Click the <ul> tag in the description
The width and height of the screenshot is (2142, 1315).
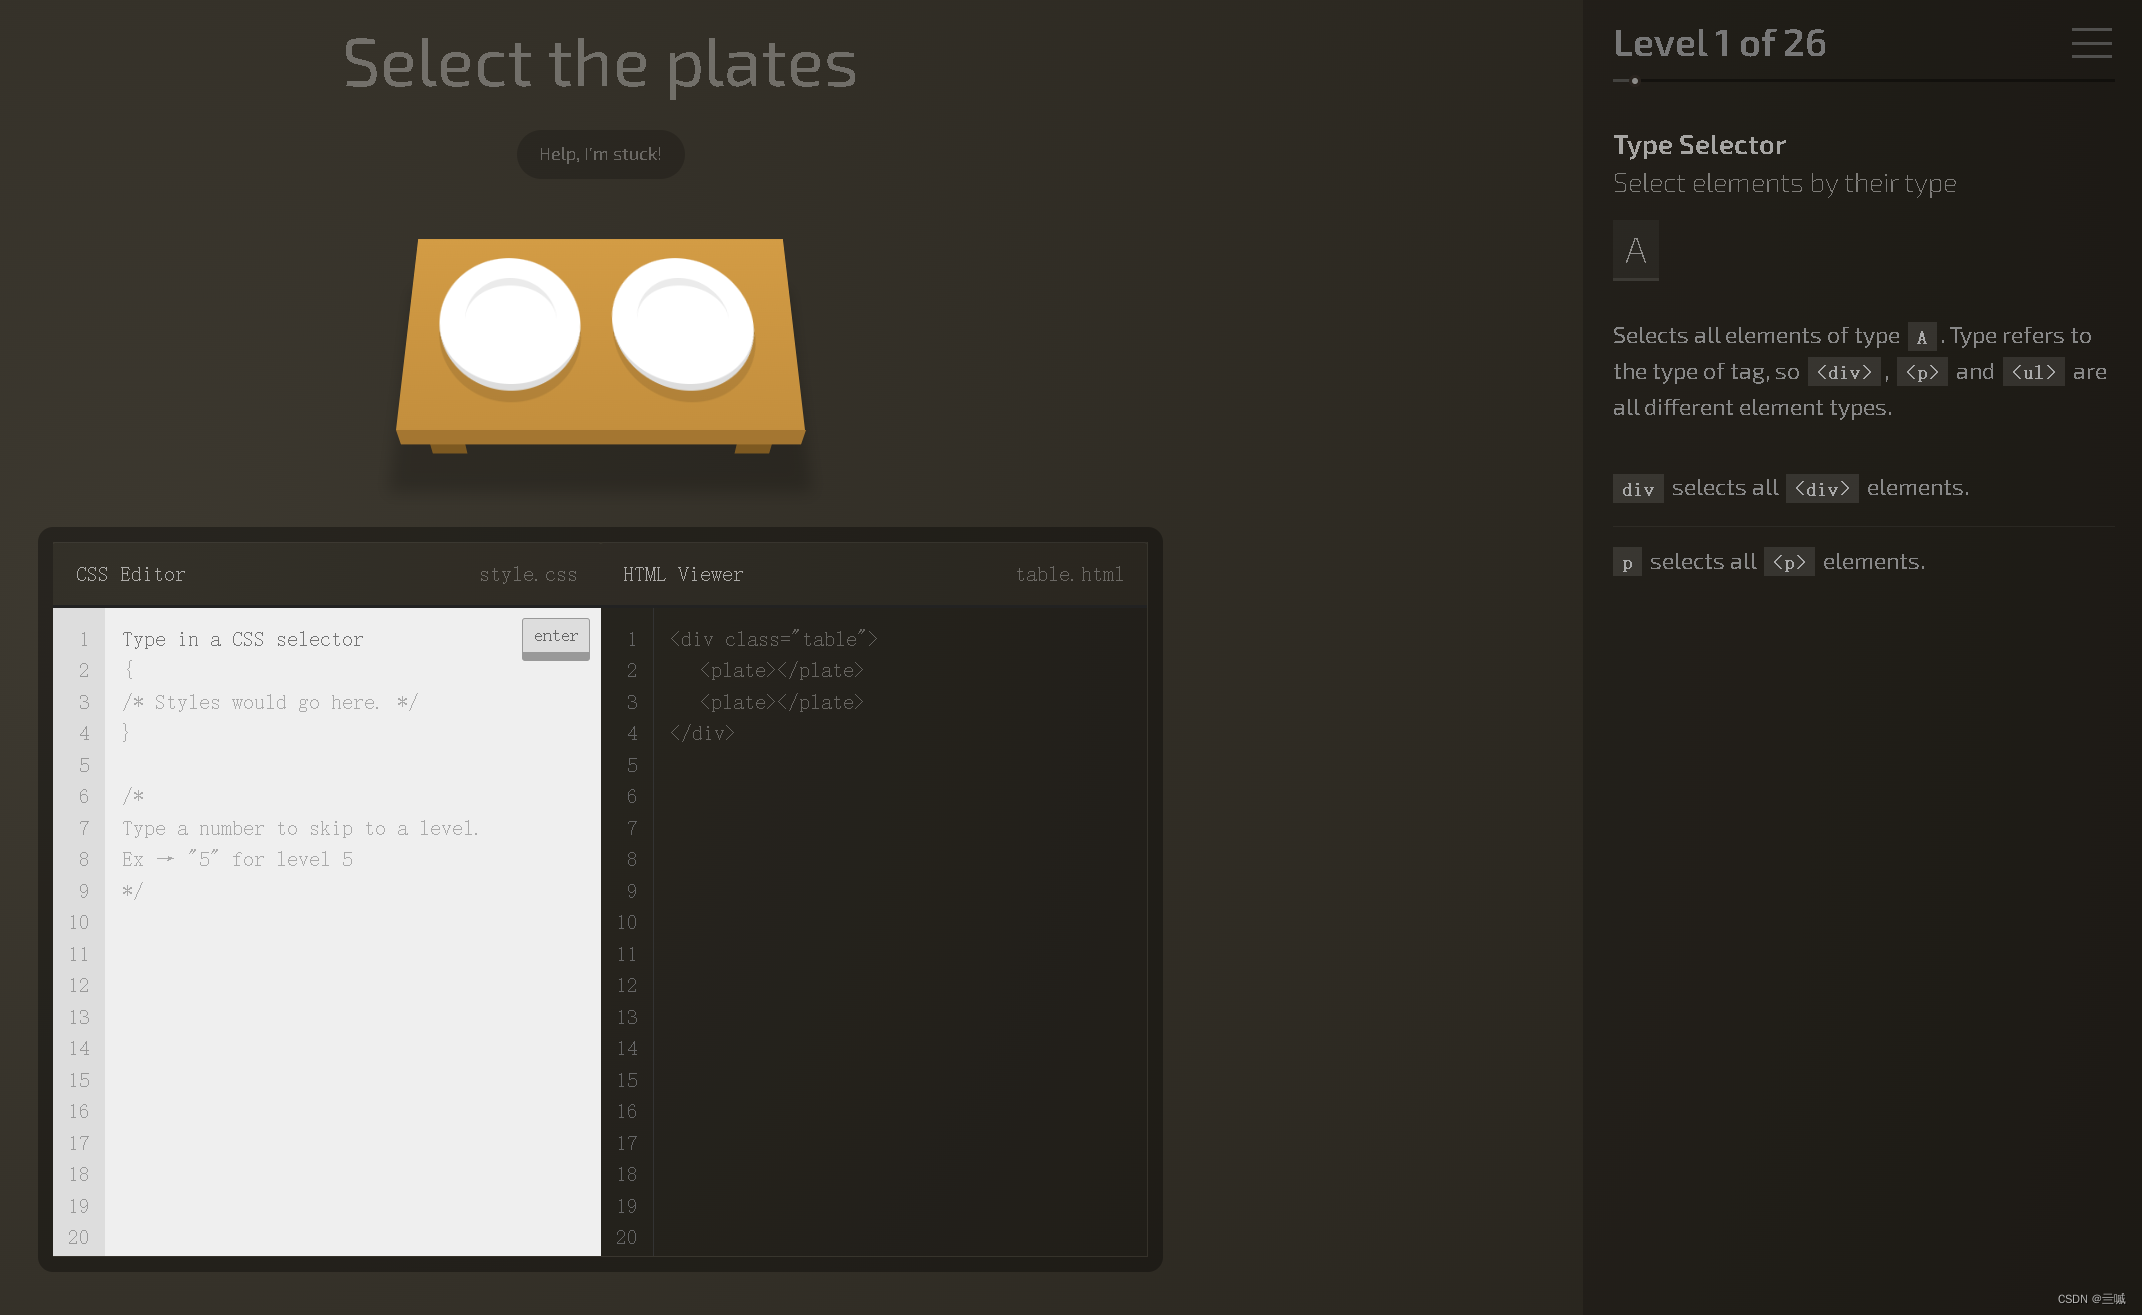[2034, 372]
